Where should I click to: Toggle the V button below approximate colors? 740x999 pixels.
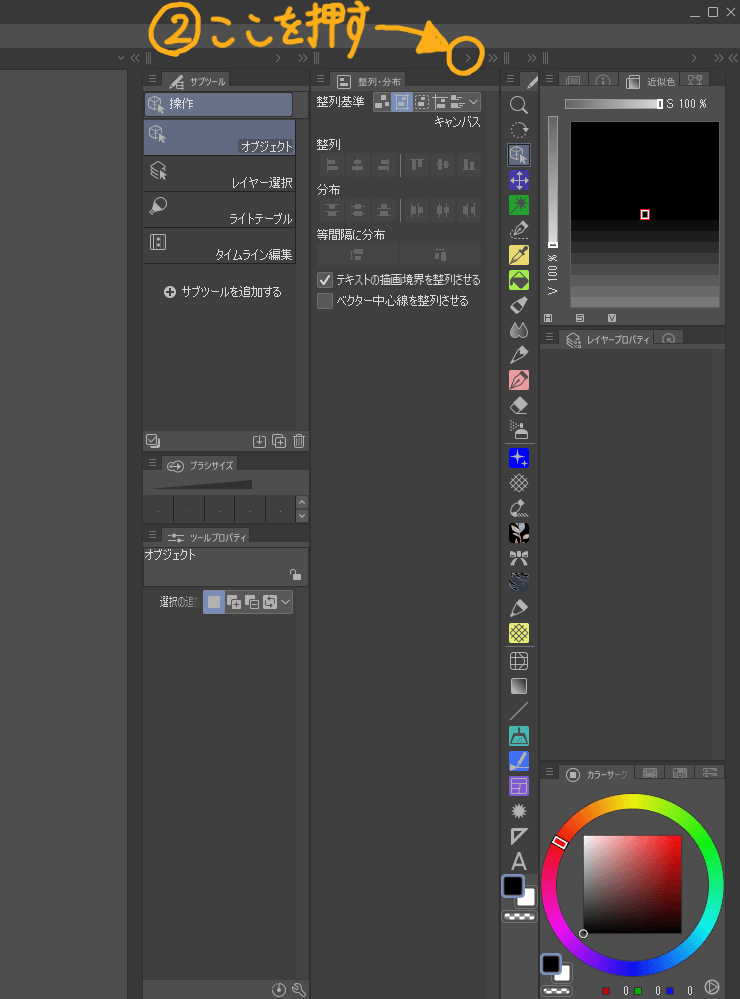612,318
